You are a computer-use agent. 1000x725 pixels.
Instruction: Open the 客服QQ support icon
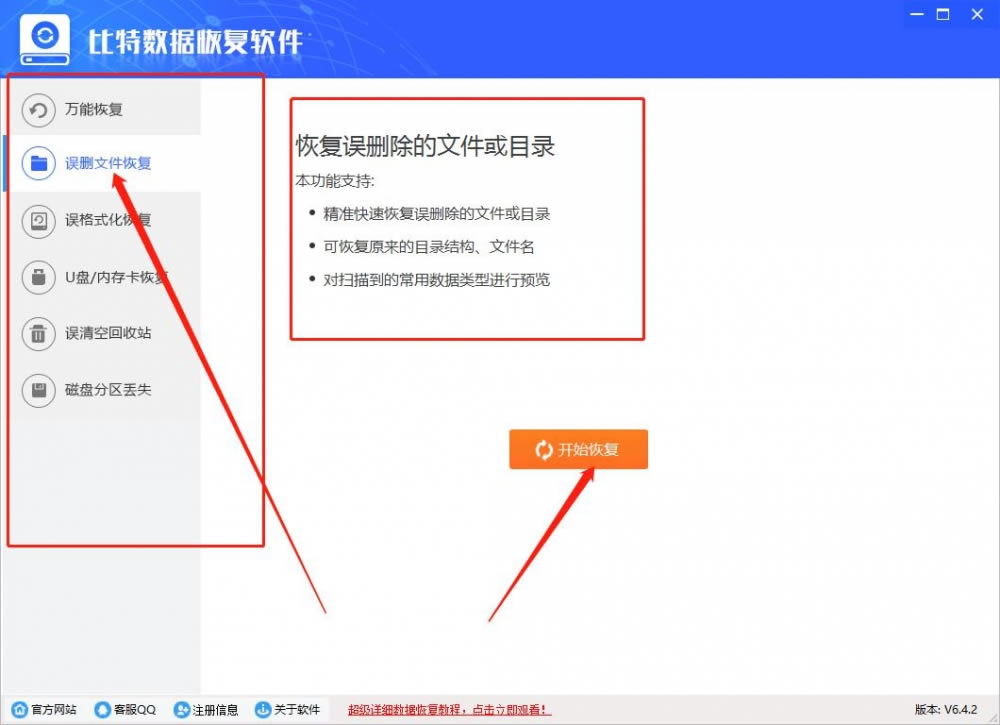click(101, 710)
